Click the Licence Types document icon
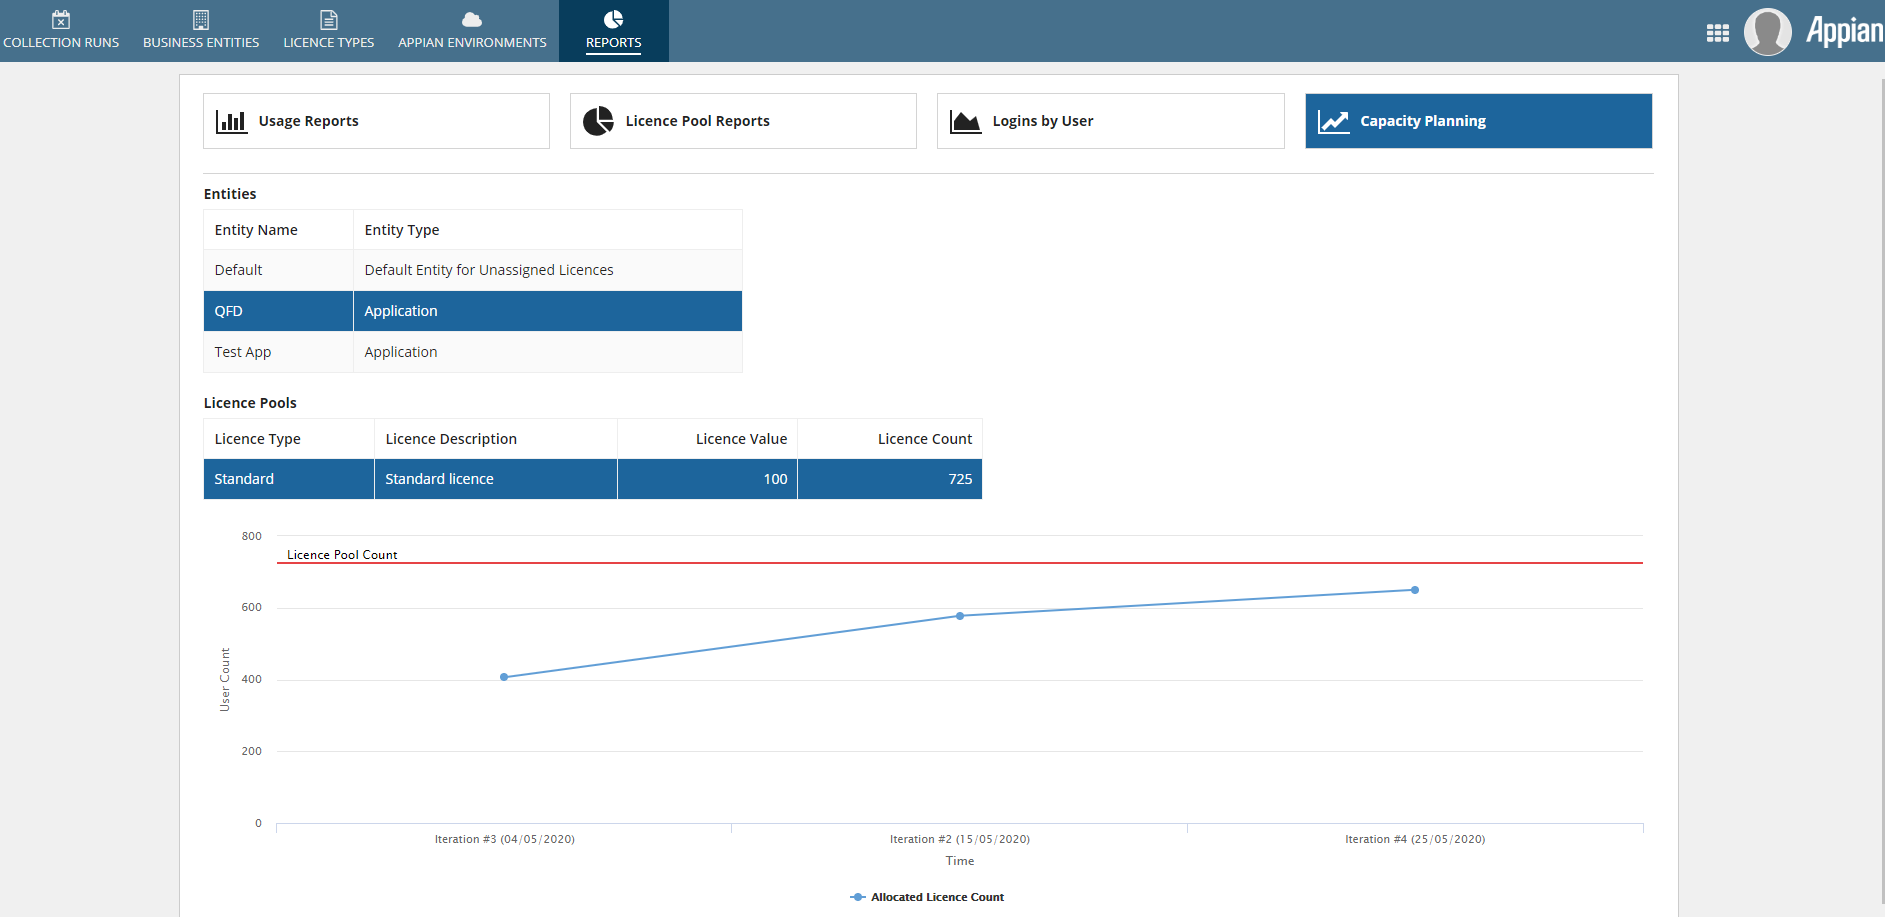 pyautogui.click(x=329, y=20)
